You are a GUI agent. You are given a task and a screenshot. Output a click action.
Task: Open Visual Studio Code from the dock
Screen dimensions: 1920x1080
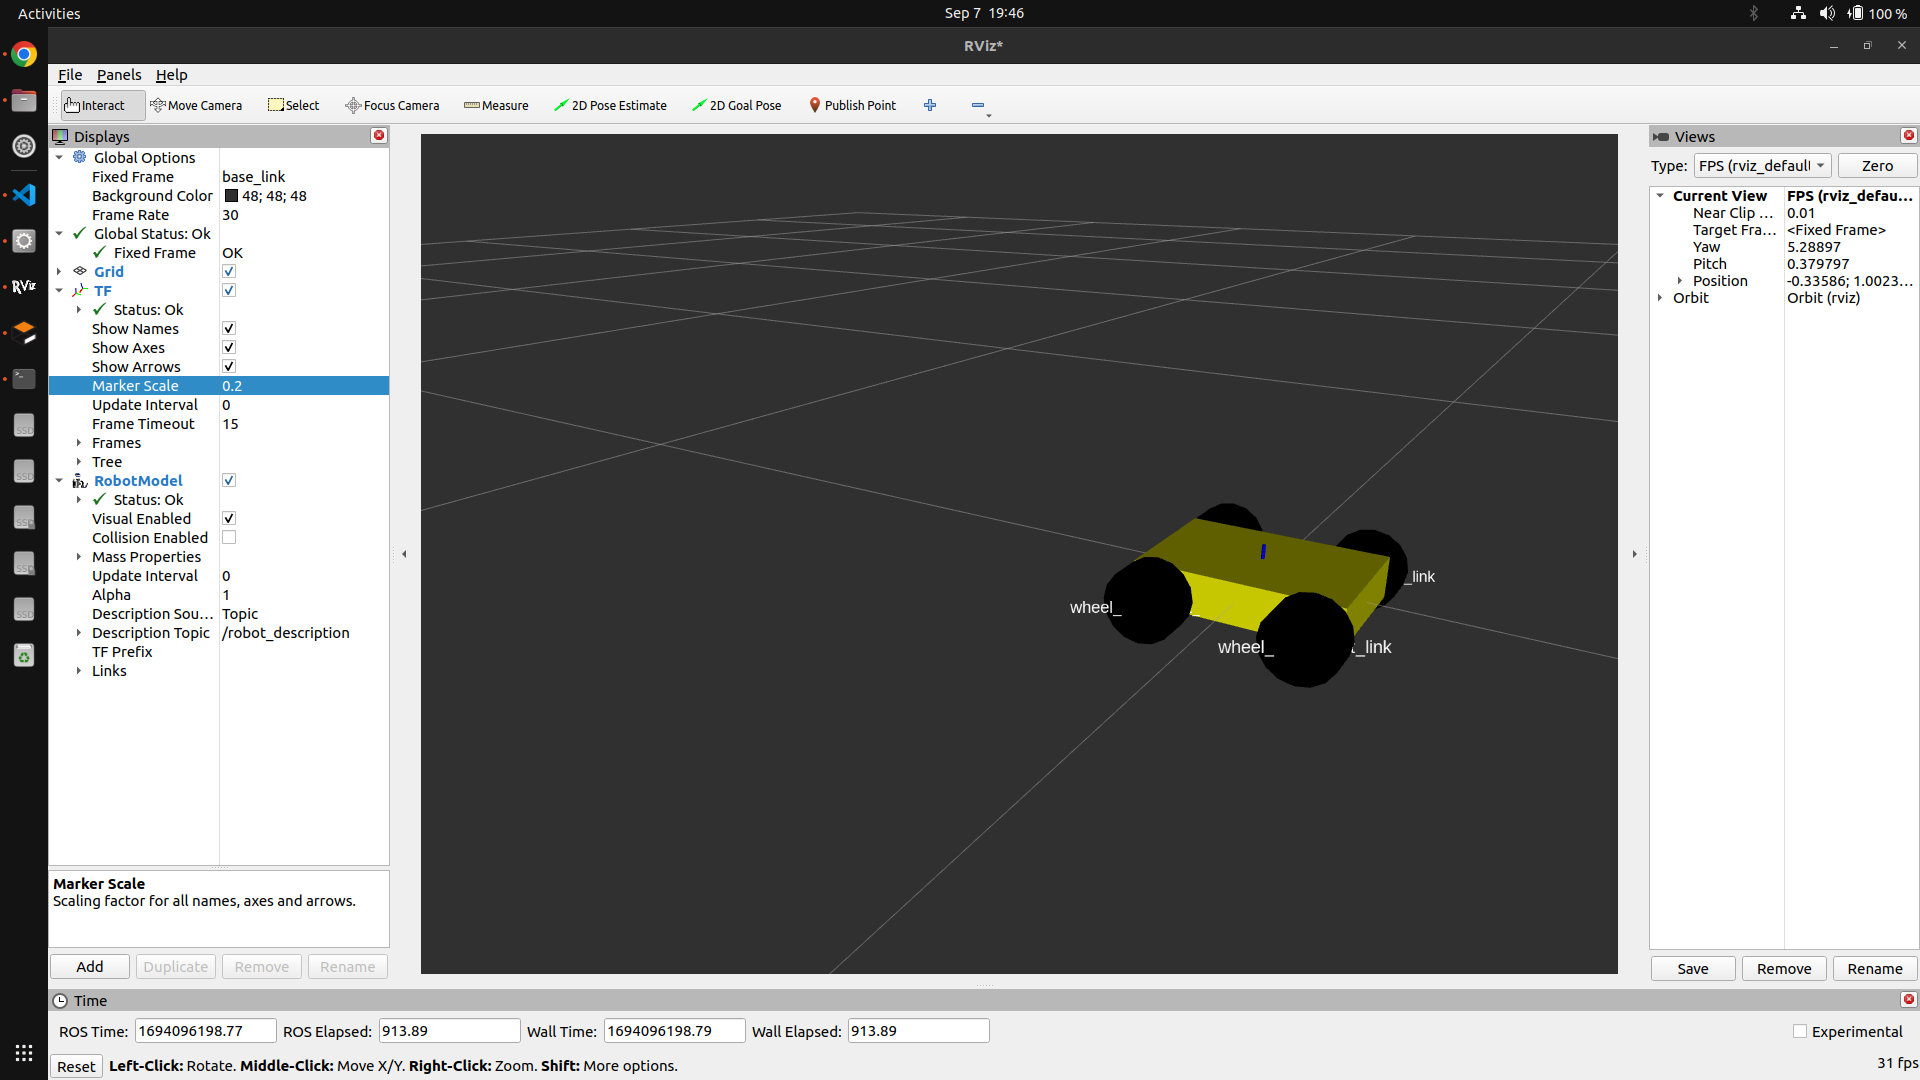[x=24, y=195]
